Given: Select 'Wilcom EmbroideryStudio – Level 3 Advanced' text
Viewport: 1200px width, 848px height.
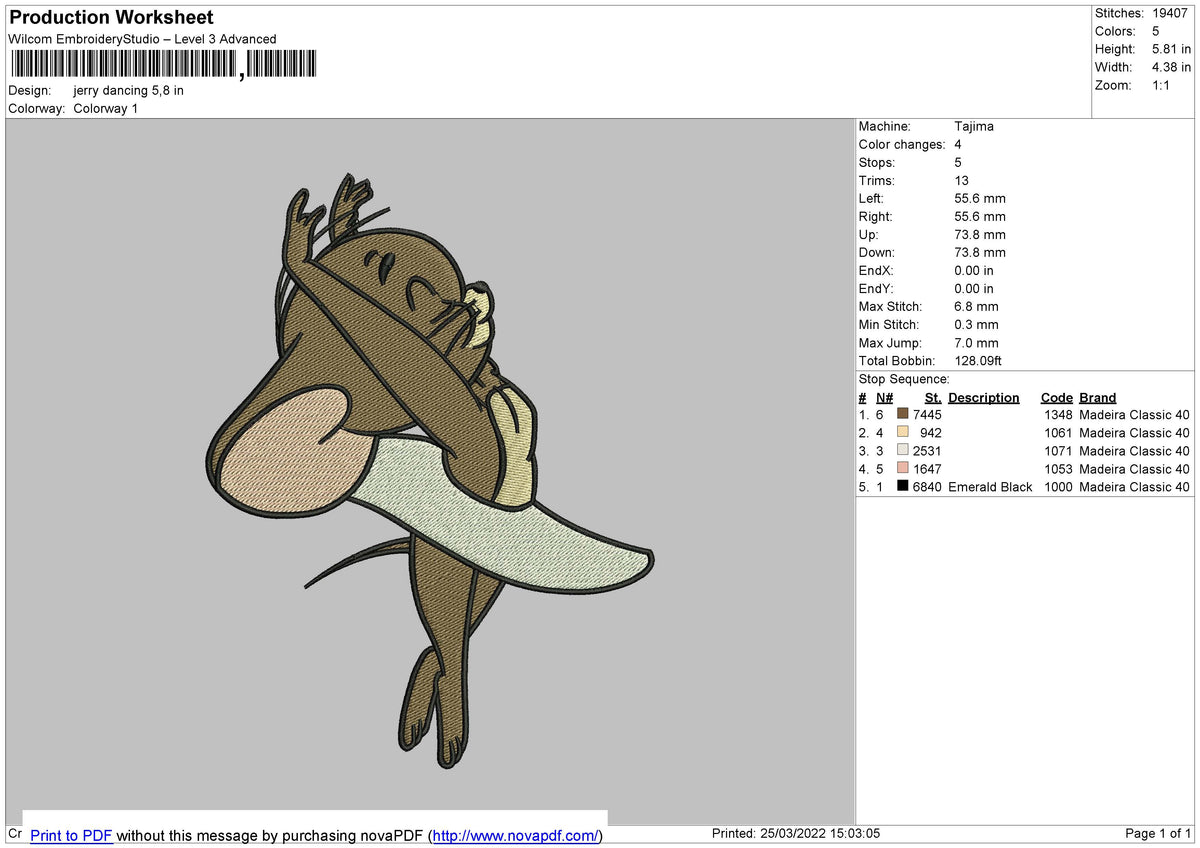Looking at the screenshot, I should pos(142,39).
